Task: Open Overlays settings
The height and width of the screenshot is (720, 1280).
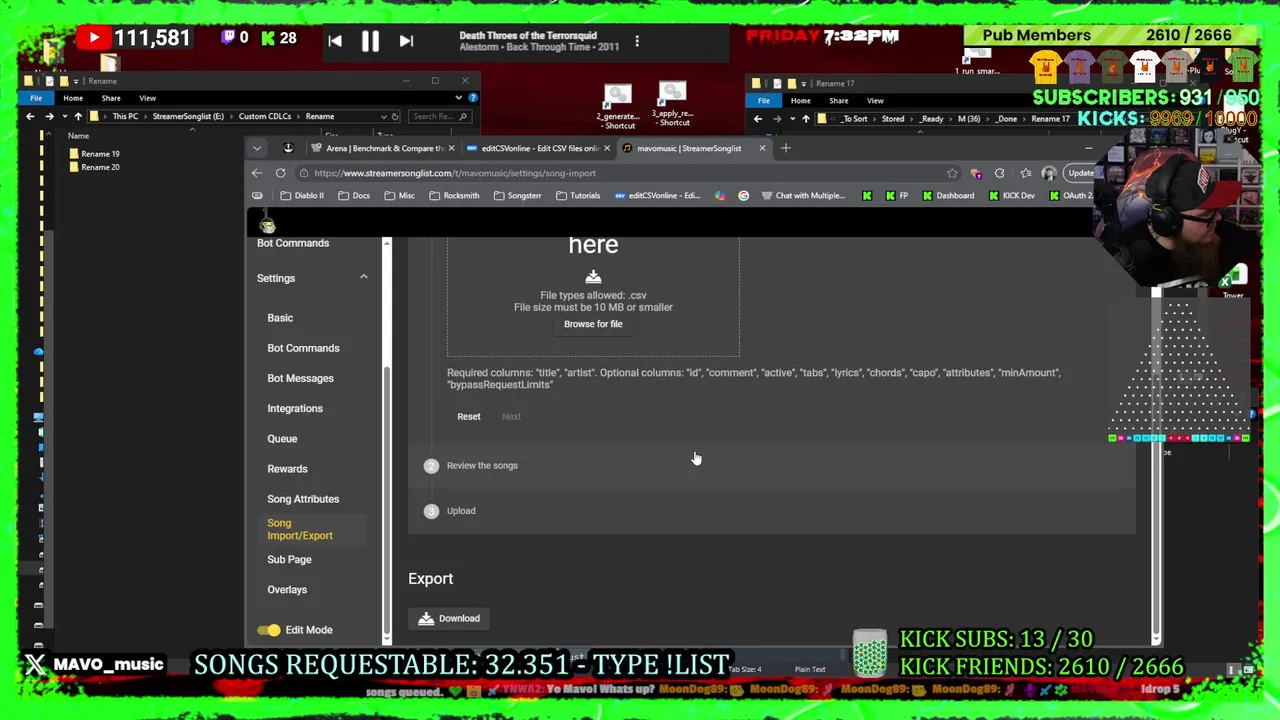Action: click(x=287, y=590)
